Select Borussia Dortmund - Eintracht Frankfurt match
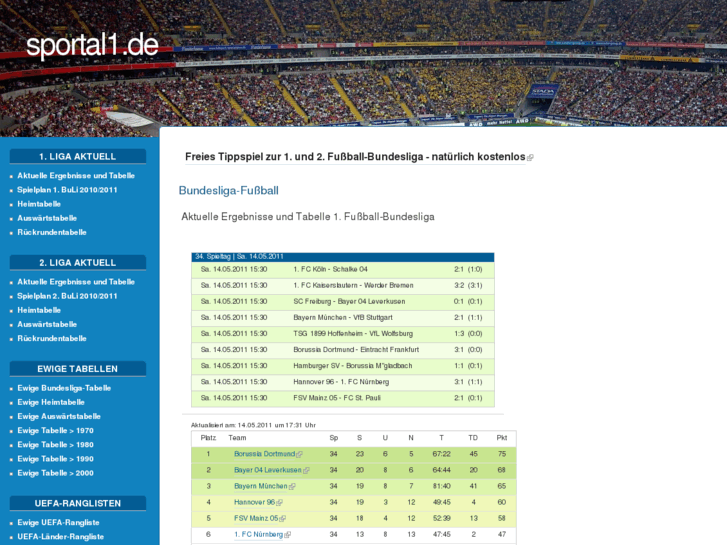 coord(343,350)
